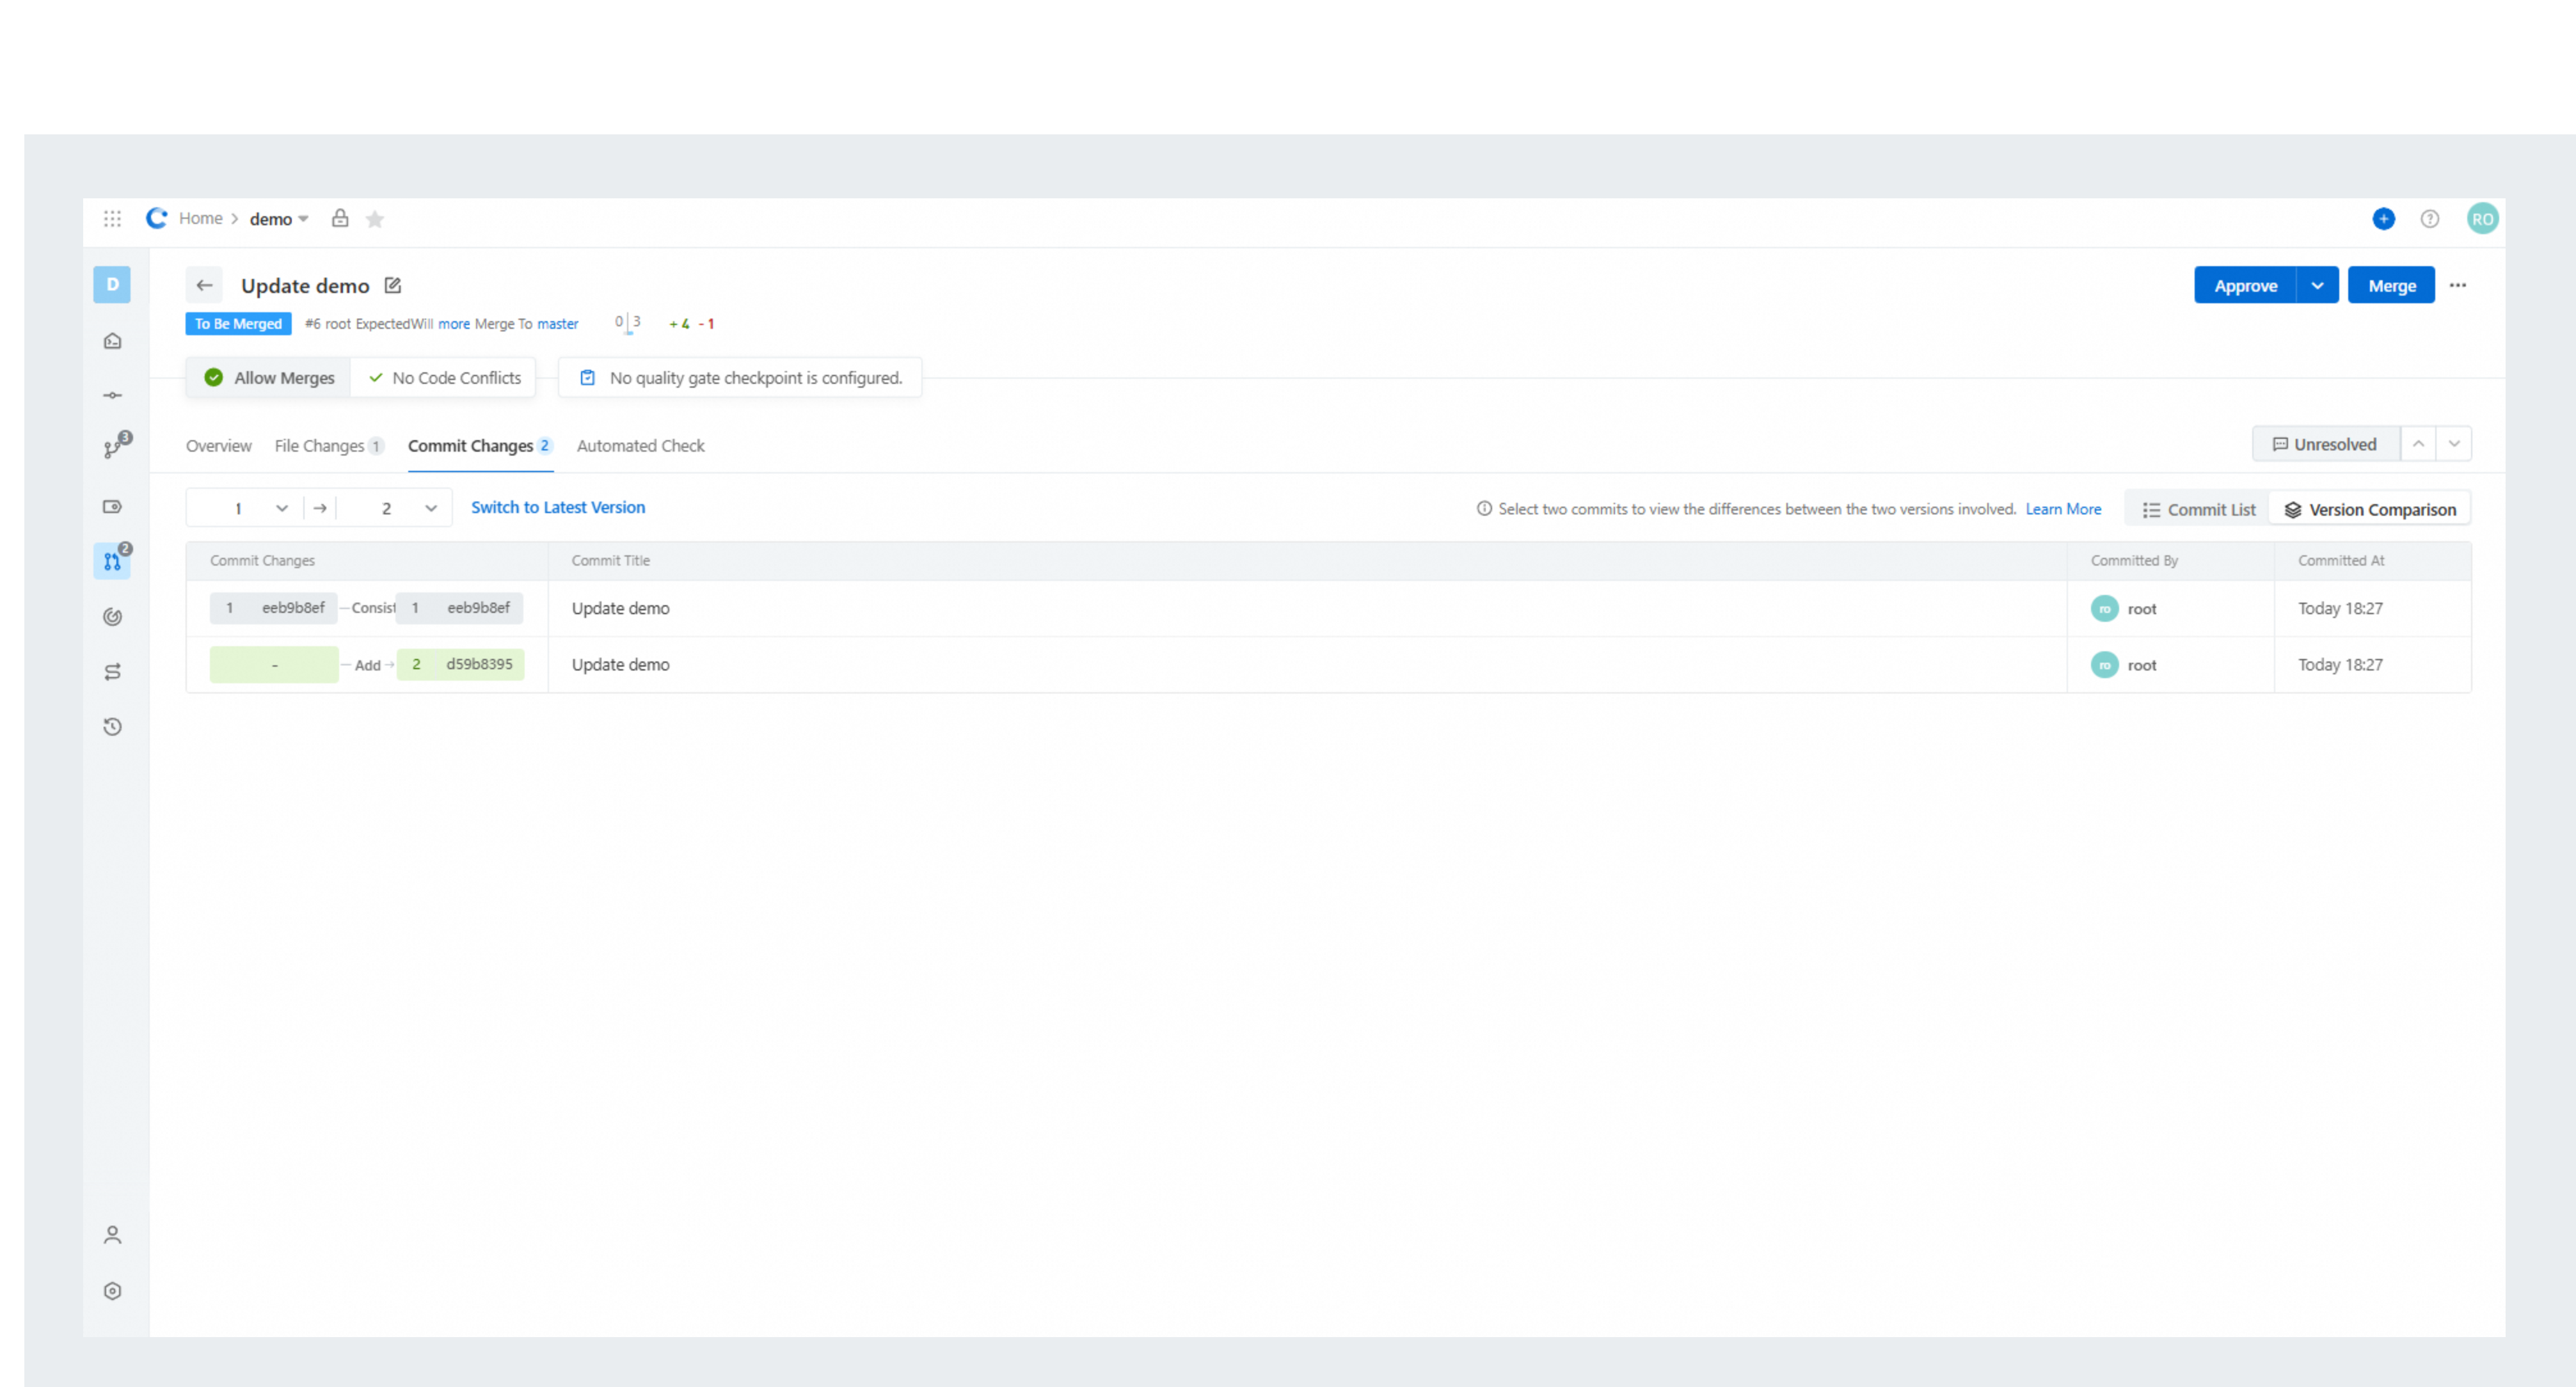The width and height of the screenshot is (2576, 1387).
Task: Click the app grid launcher icon
Action: coord(112,218)
